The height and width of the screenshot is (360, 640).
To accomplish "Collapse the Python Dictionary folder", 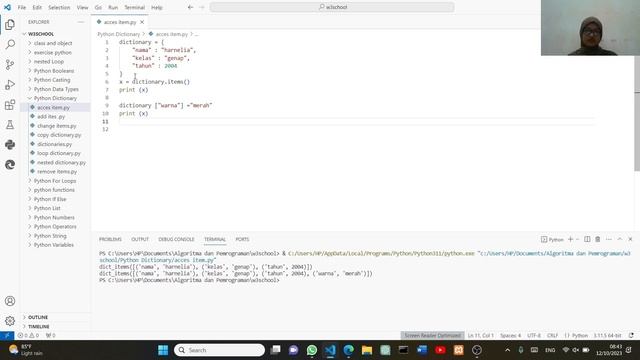I will click(x=55, y=98).
